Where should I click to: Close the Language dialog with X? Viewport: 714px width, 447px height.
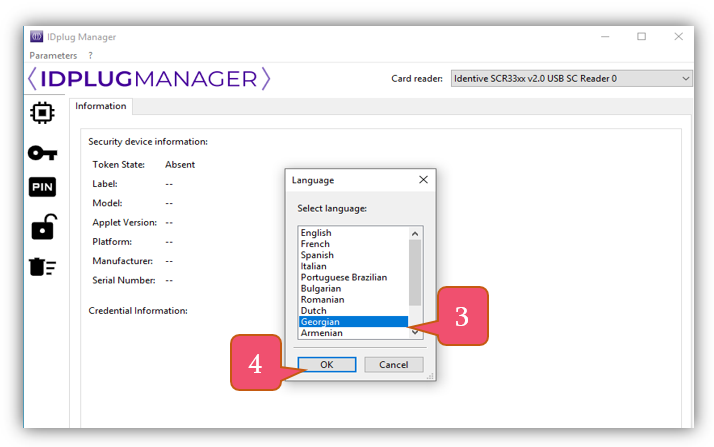point(423,180)
